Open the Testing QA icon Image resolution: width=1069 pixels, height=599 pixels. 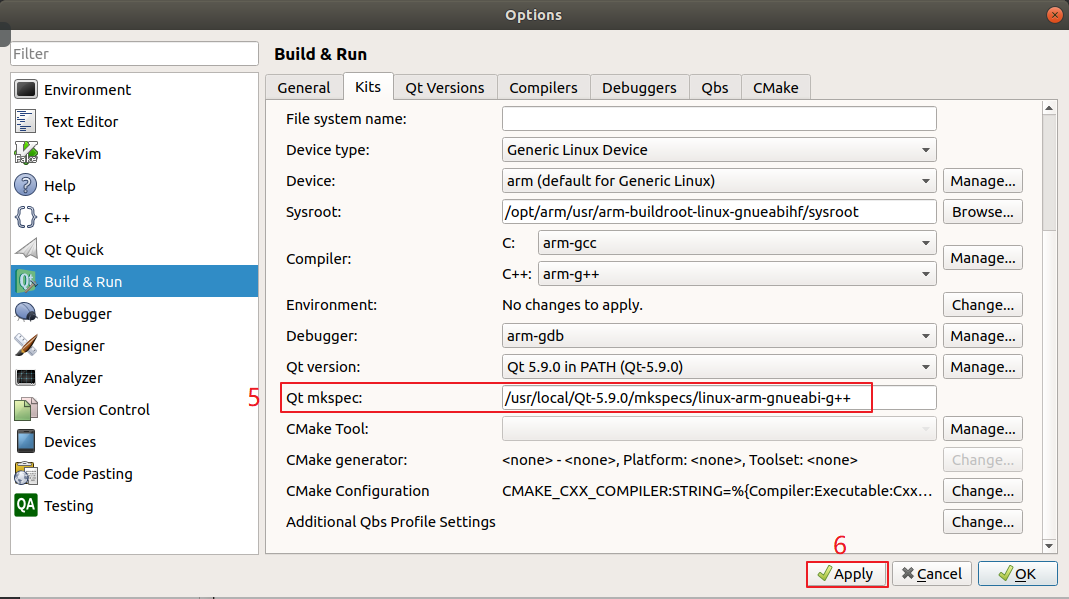(26, 506)
